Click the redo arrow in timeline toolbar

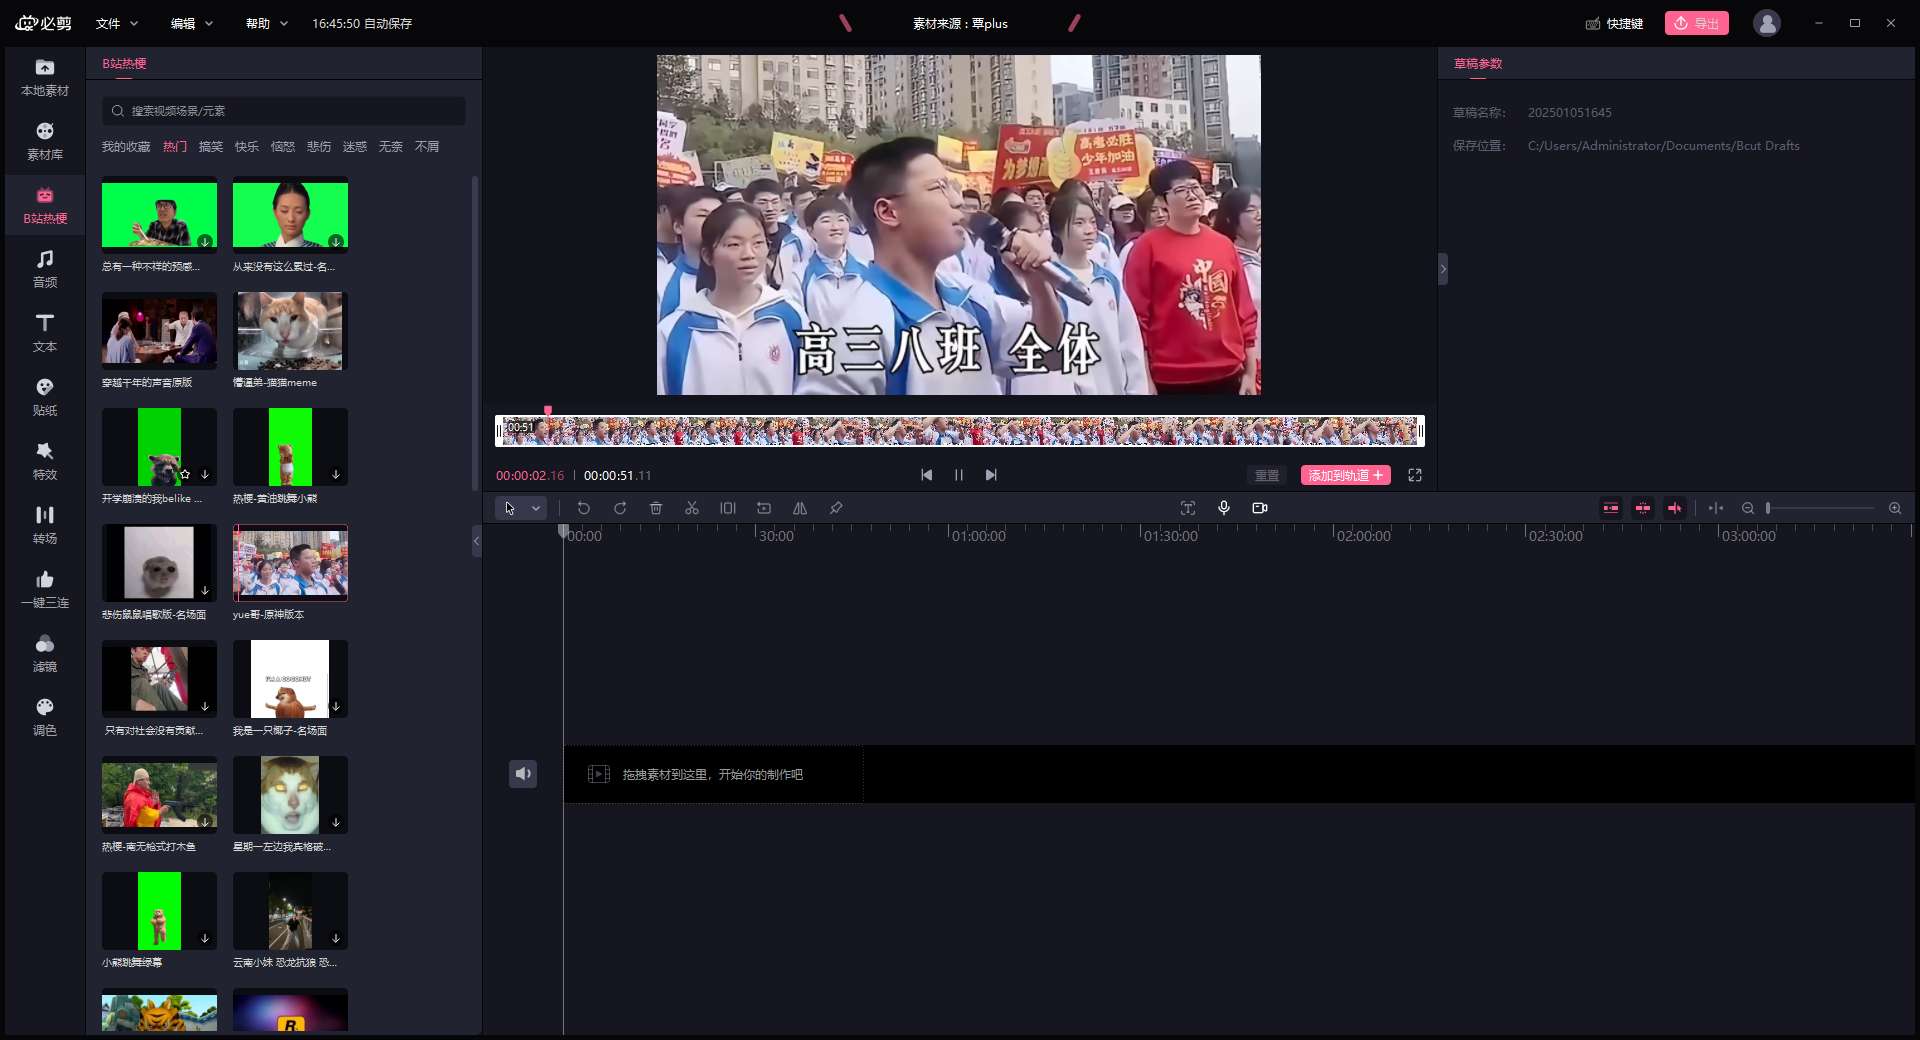(620, 508)
